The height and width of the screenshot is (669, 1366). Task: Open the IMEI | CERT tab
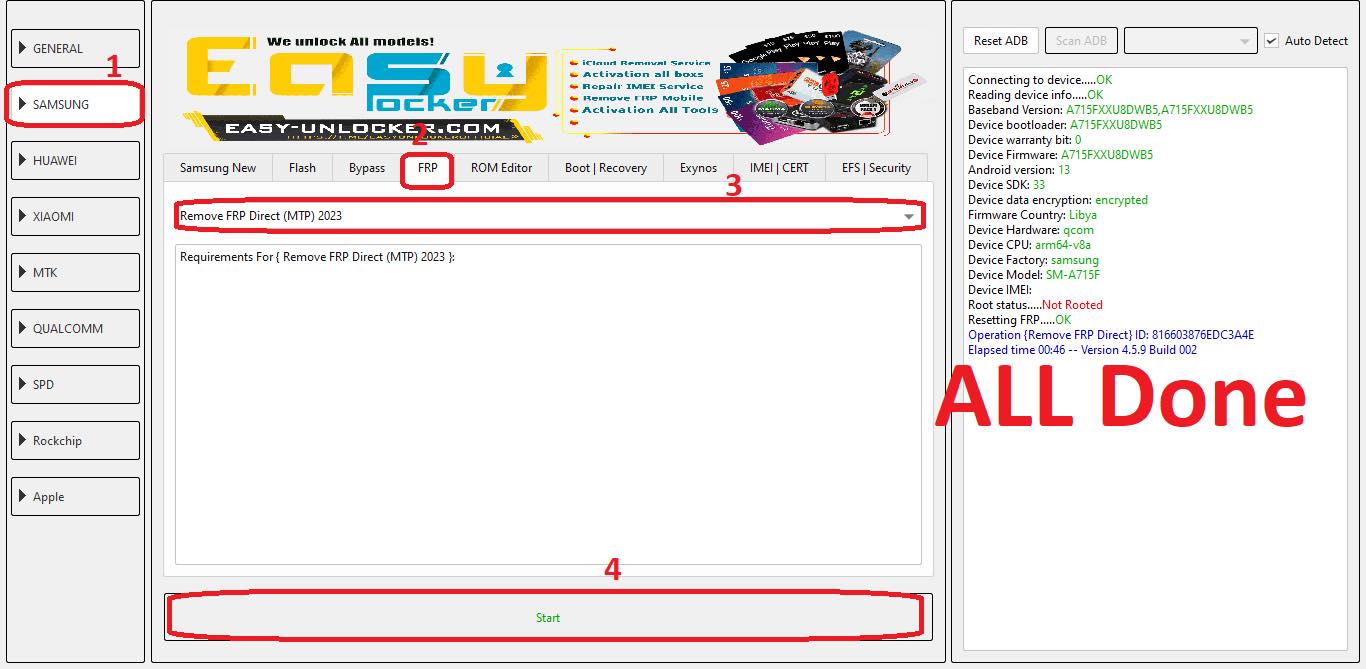point(780,168)
